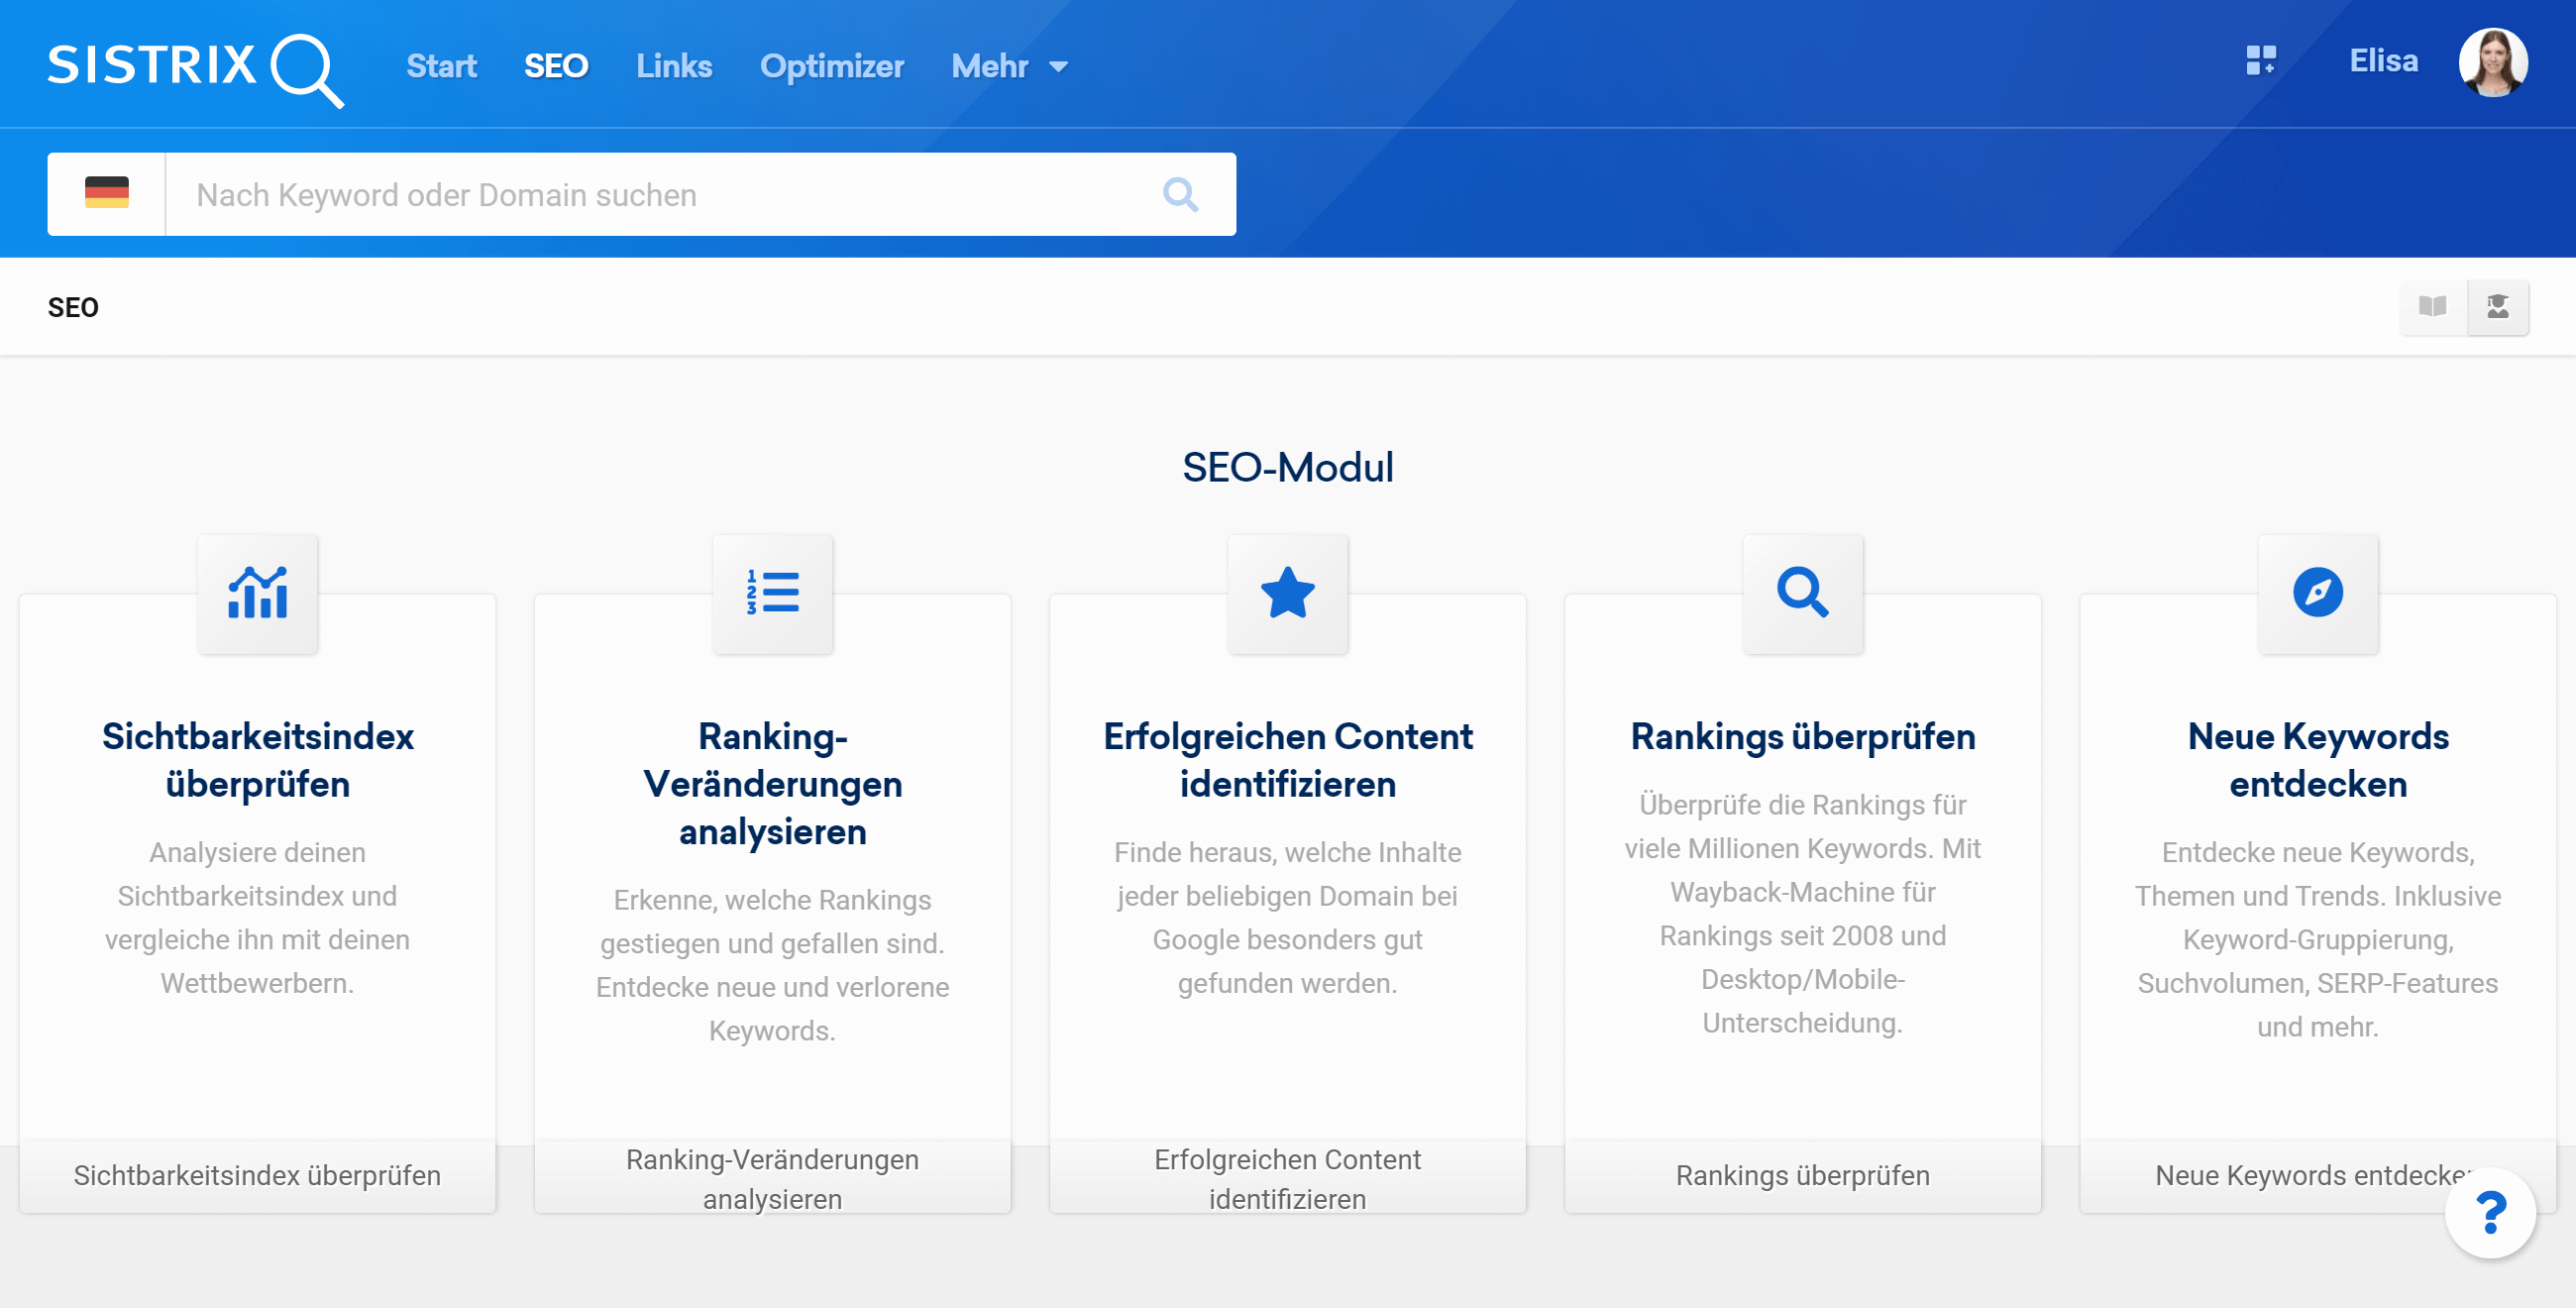The height and width of the screenshot is (1308, 2576).
Task: Click the magnifier Rankings icon tile
Action: click(1803, 593)
